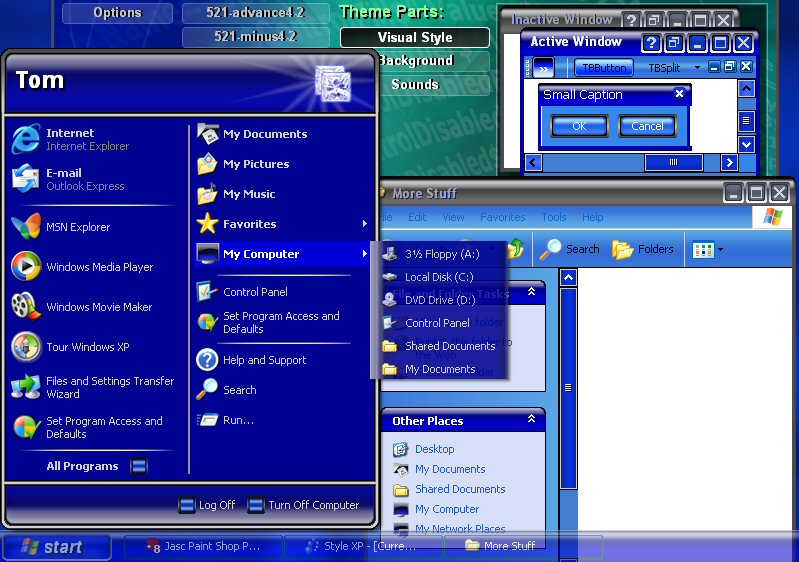Open Help menu in More Stuff
Screen dimensions: 799x562
tap(593, 217)
